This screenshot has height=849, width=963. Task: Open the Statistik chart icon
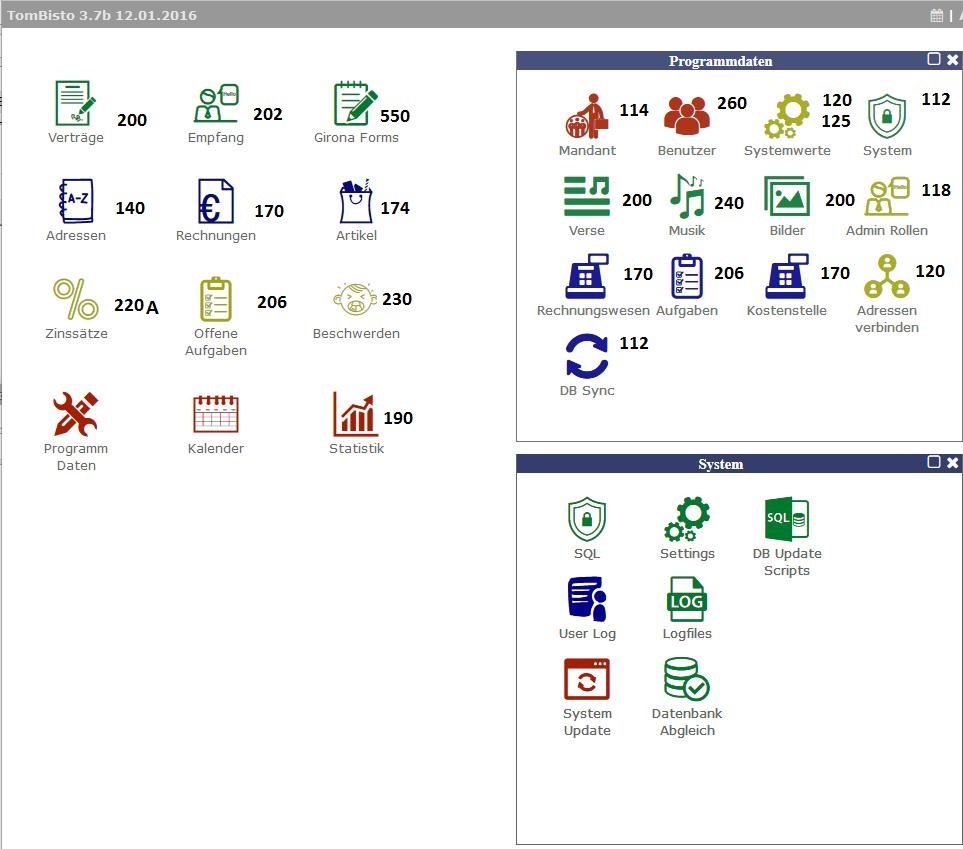pyautogui.click(x=356, y=414)
